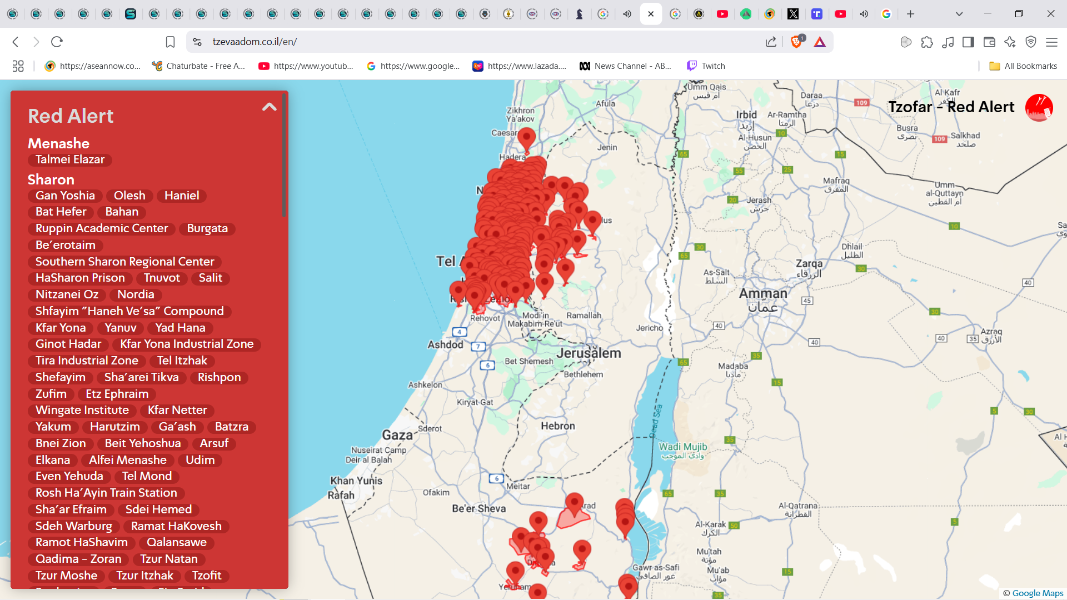Select the Alfei Menashe tag
The image size is (1067, 600).
pos(127,460)
